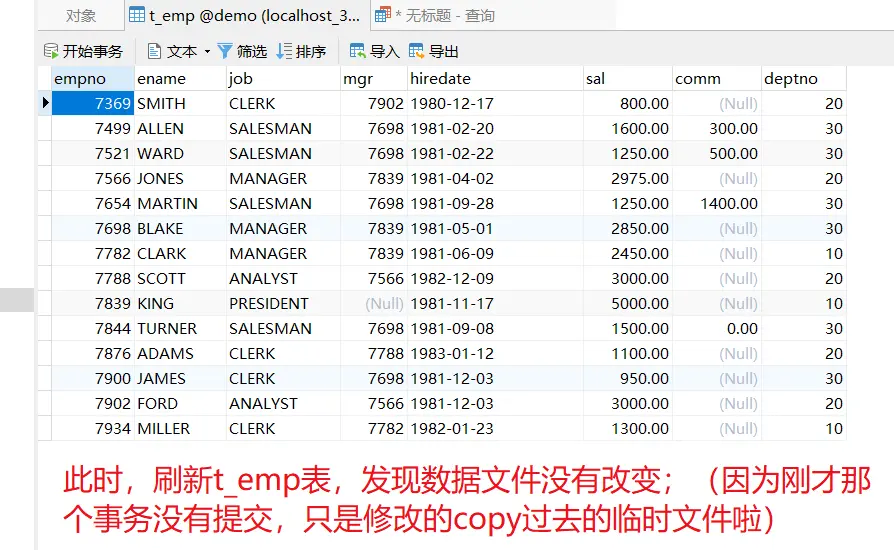This screenshot has width=894, height=550.
Task: Select the JAMES name cell
Action: point(180,378)
